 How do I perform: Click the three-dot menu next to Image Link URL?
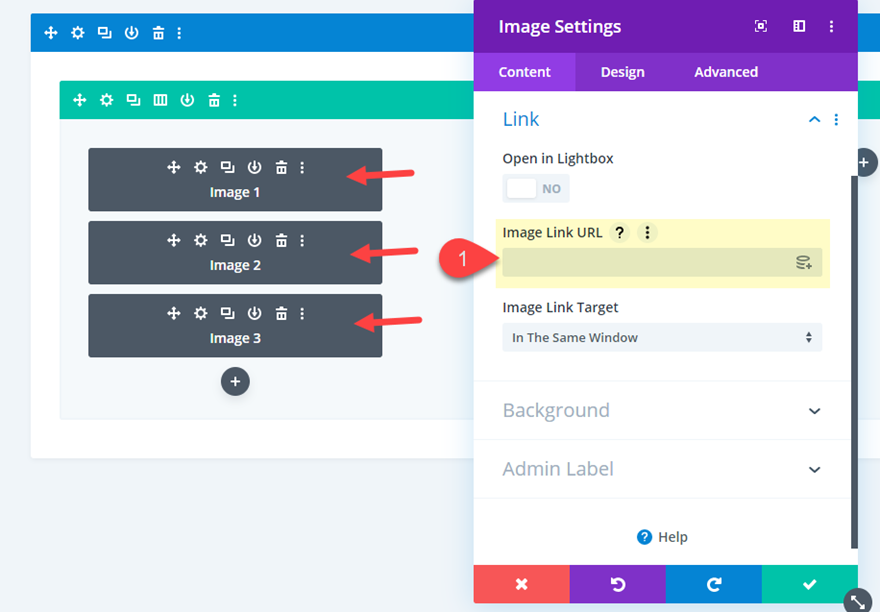(647, 232)
